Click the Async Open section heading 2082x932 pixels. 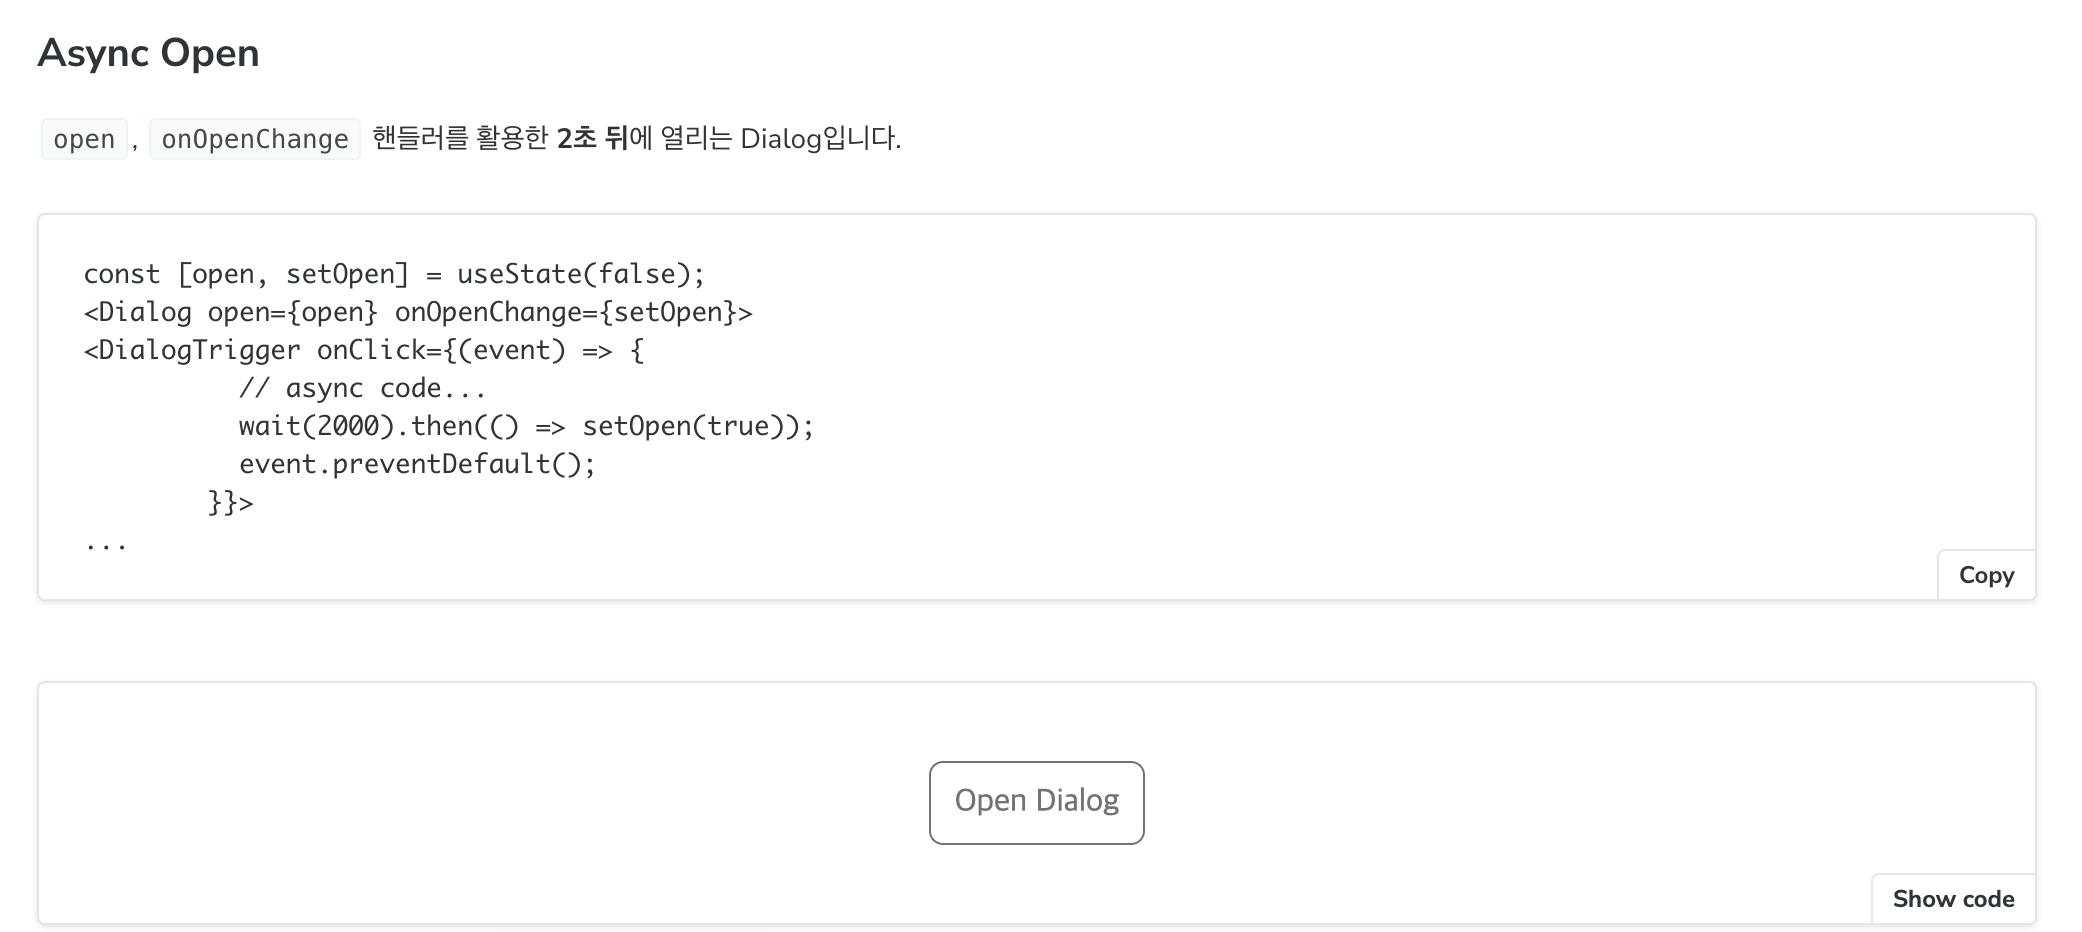(148, 52)
